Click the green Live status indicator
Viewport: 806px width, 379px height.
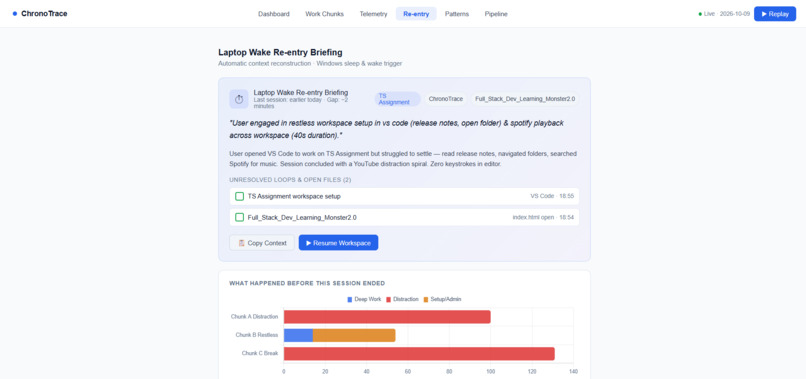coord(700,14)
